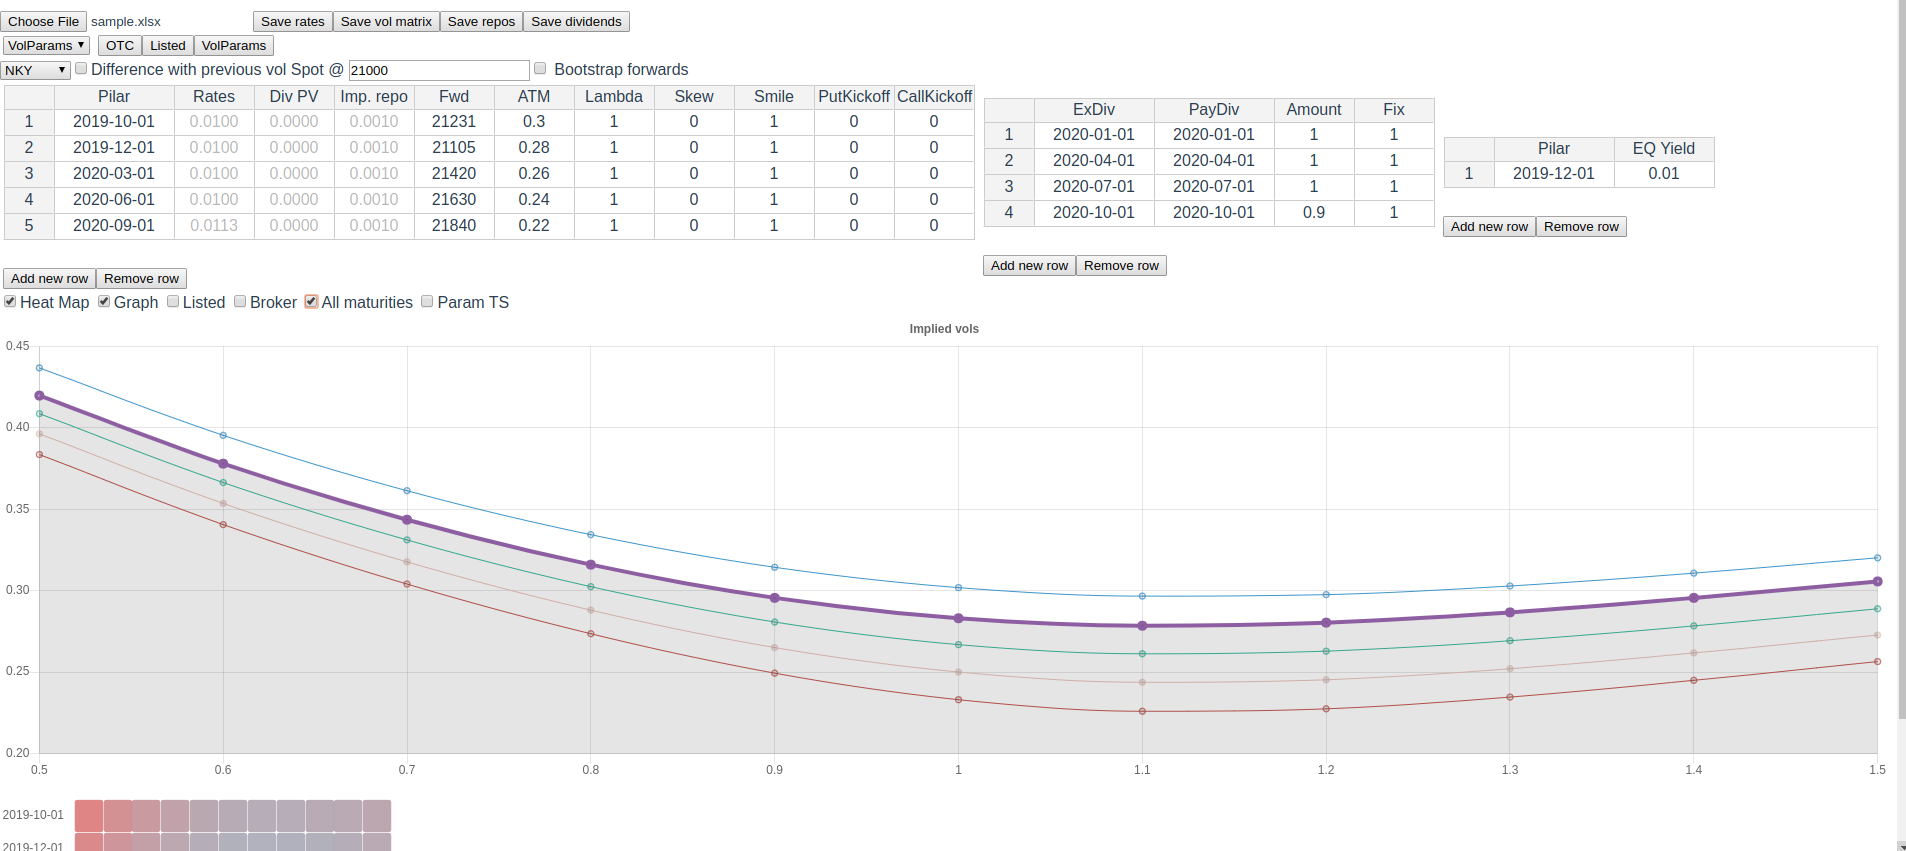Uncheck the Heat Map checkbox
This screenshot has height=851, width=1906.
10,301
